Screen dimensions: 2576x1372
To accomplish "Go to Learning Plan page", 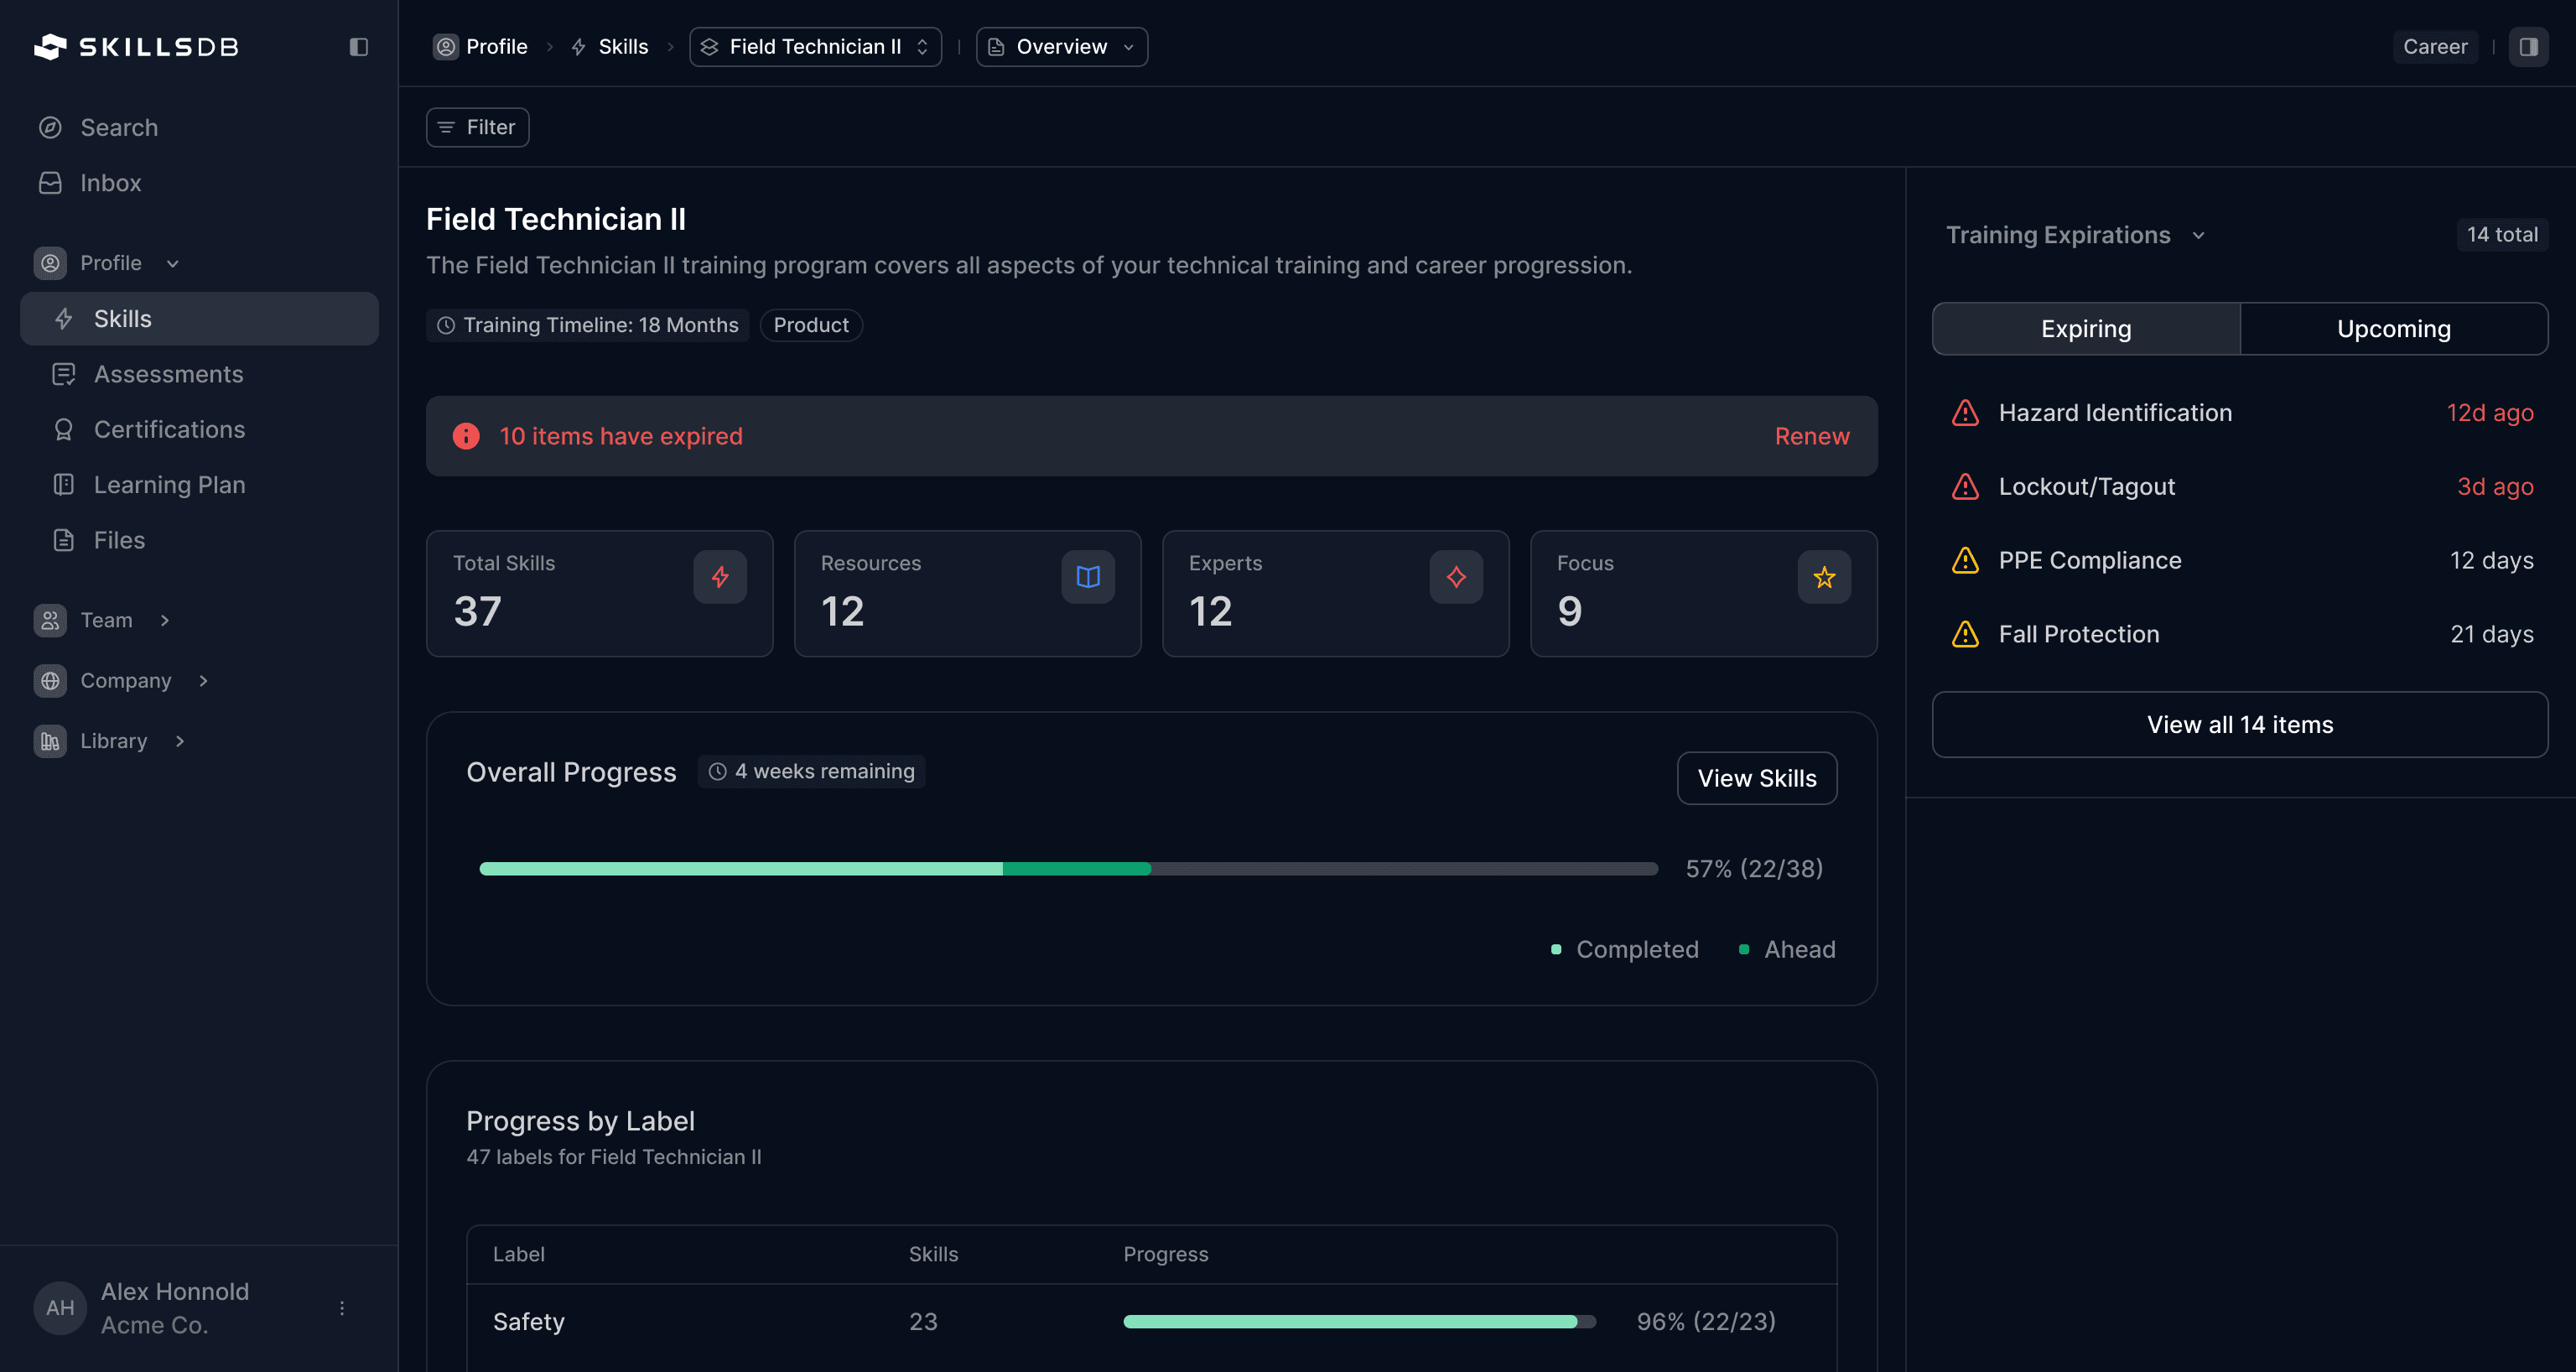I will [x=169, y=485].
